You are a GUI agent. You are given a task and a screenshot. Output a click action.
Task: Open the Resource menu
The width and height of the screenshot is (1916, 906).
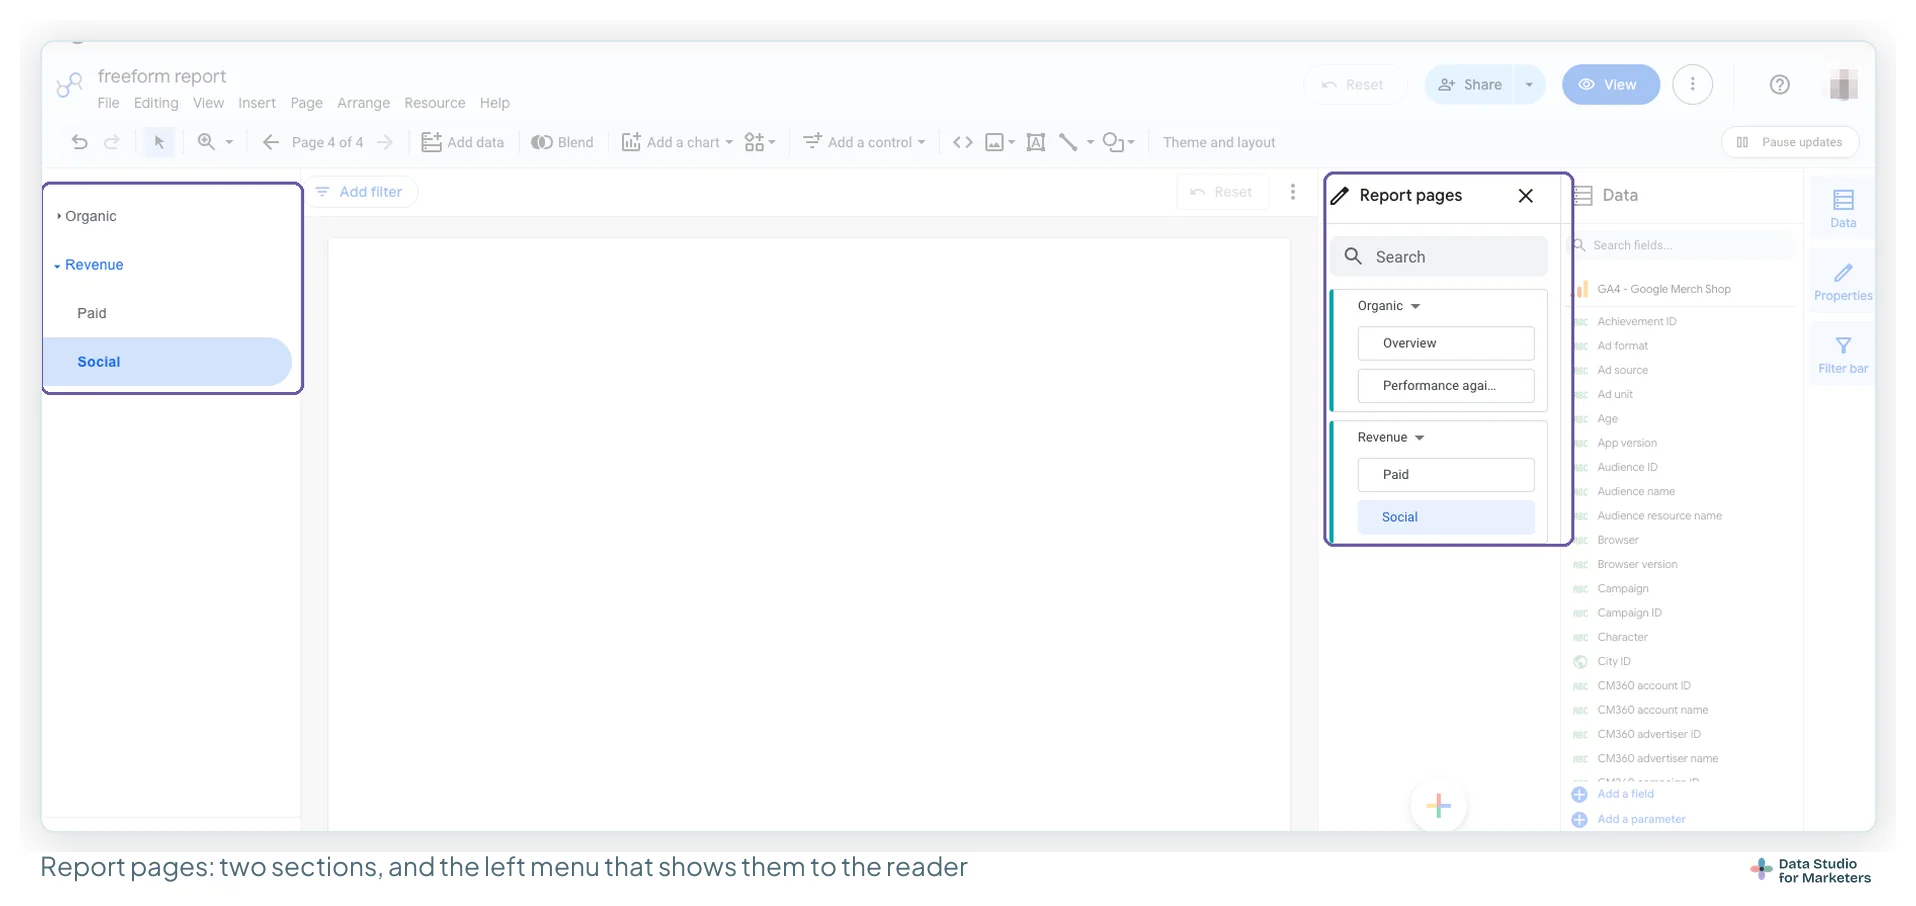435,103
